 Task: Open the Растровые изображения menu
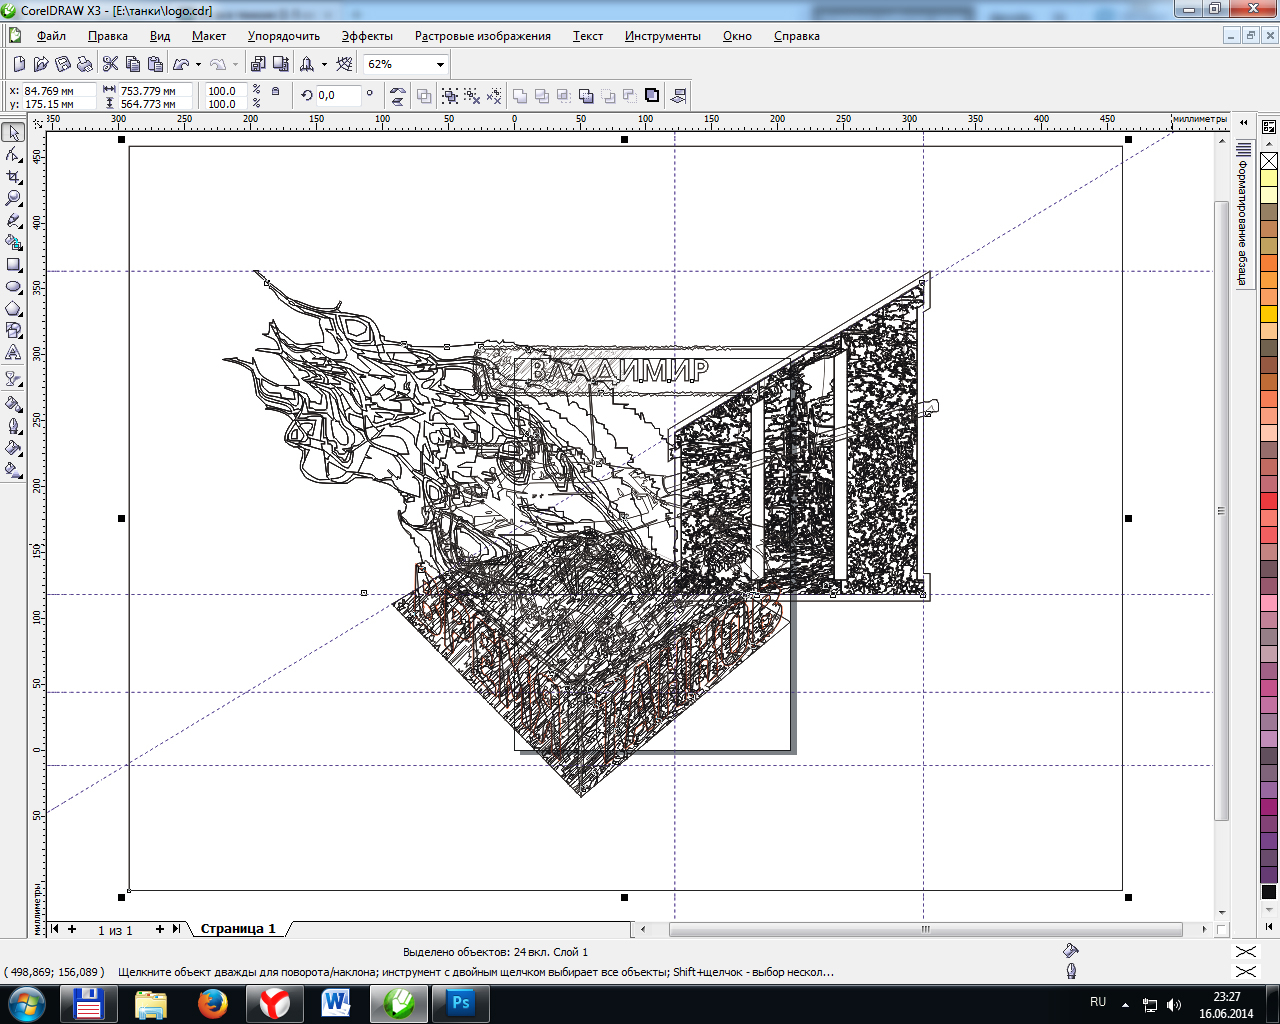483,36
